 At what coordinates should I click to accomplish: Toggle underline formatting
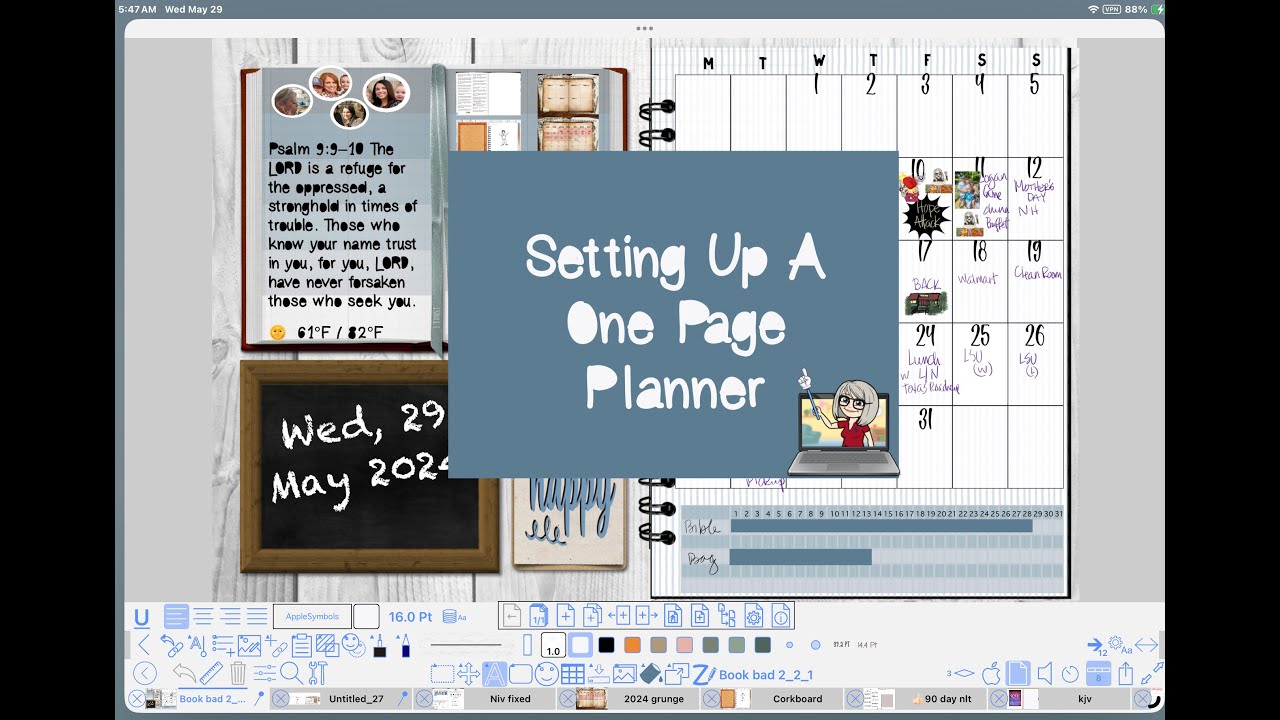click(141, 617)
